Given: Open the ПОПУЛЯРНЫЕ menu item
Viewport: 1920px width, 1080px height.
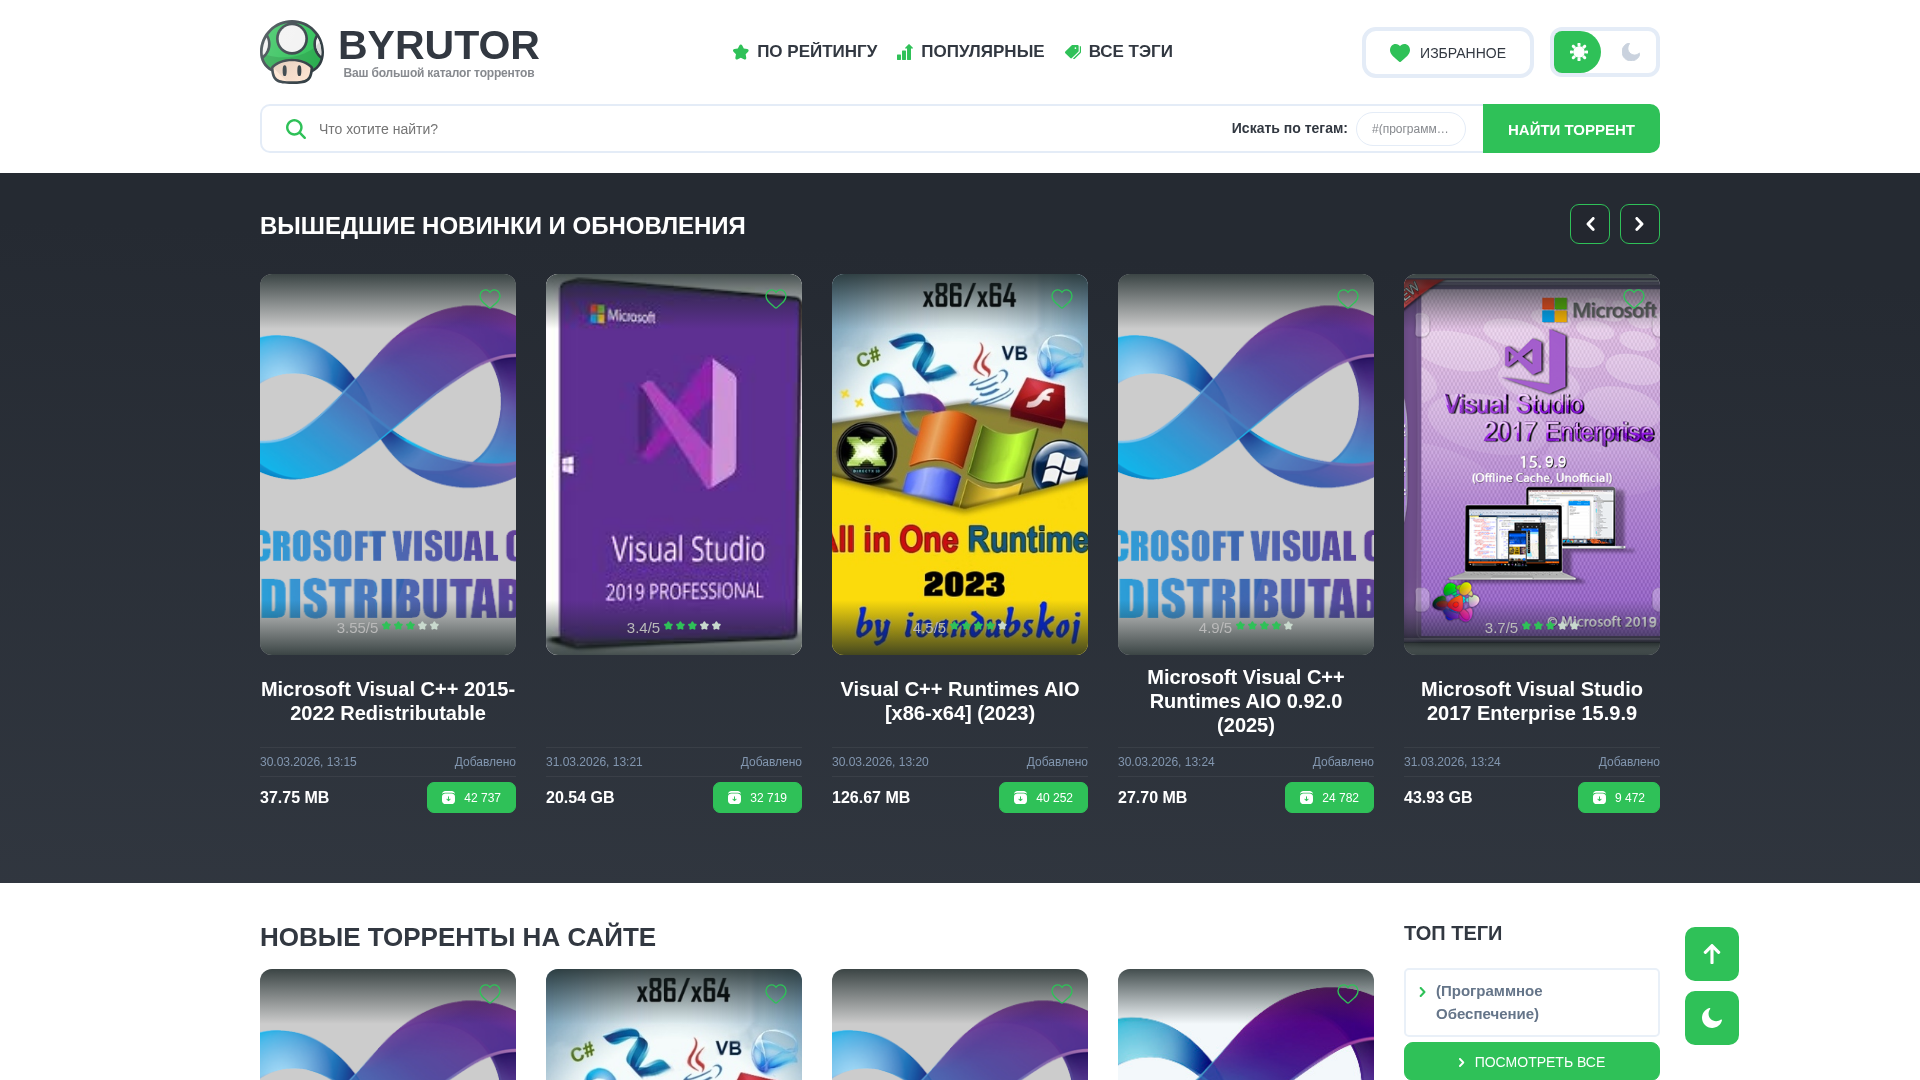Looking at the screenshot, I should 970,52.
